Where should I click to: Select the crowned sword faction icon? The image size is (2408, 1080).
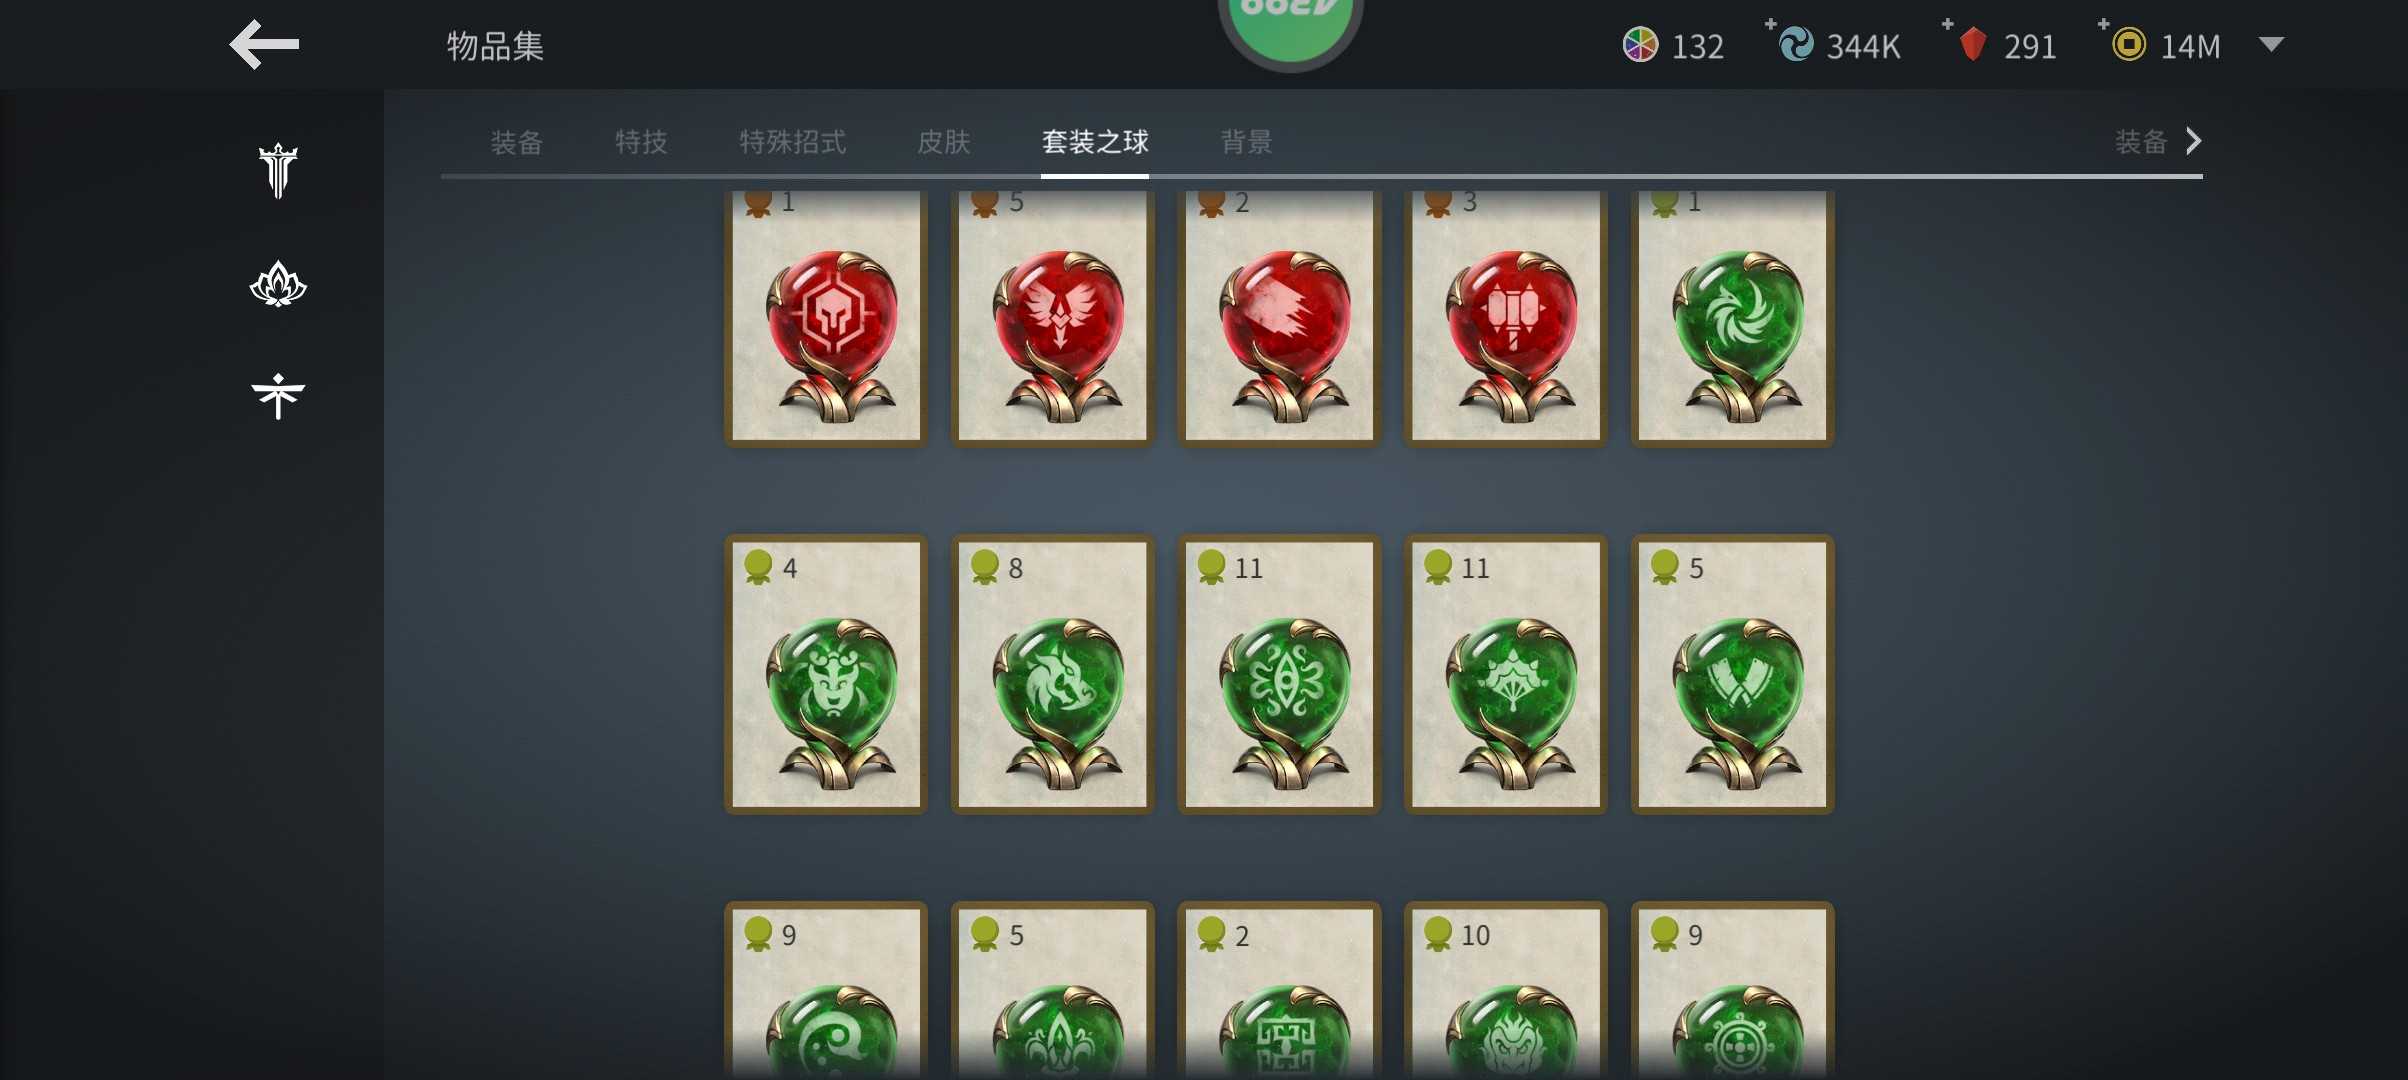point(278,171)
